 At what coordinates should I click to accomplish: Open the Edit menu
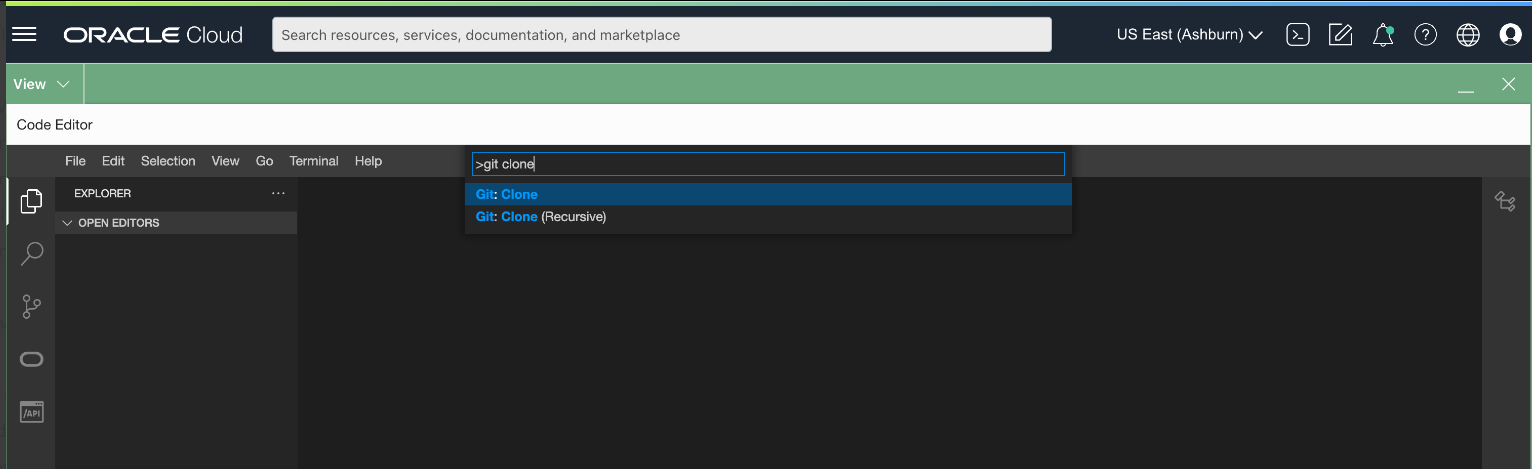[113, 161]
